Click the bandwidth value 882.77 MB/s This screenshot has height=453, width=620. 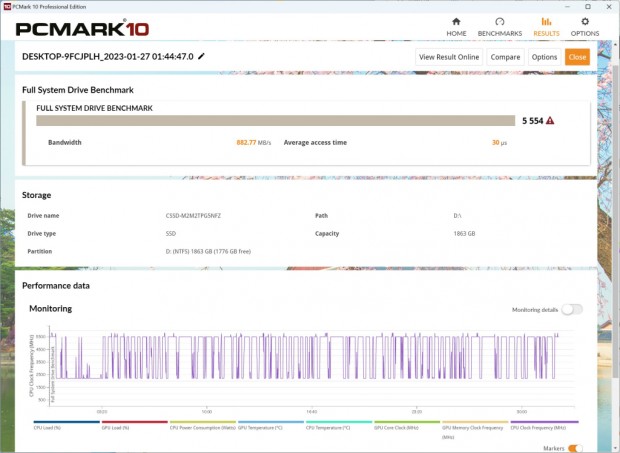click(x=253, y=142)
